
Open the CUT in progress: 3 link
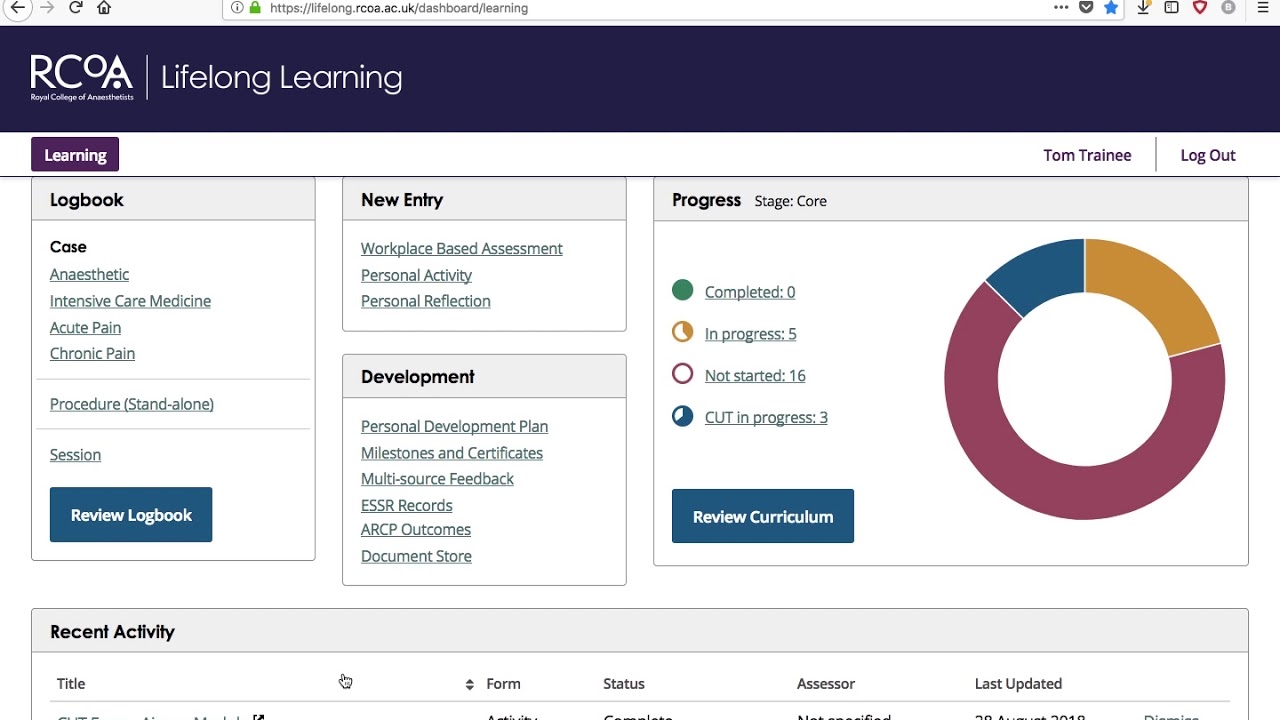point(766,417)
